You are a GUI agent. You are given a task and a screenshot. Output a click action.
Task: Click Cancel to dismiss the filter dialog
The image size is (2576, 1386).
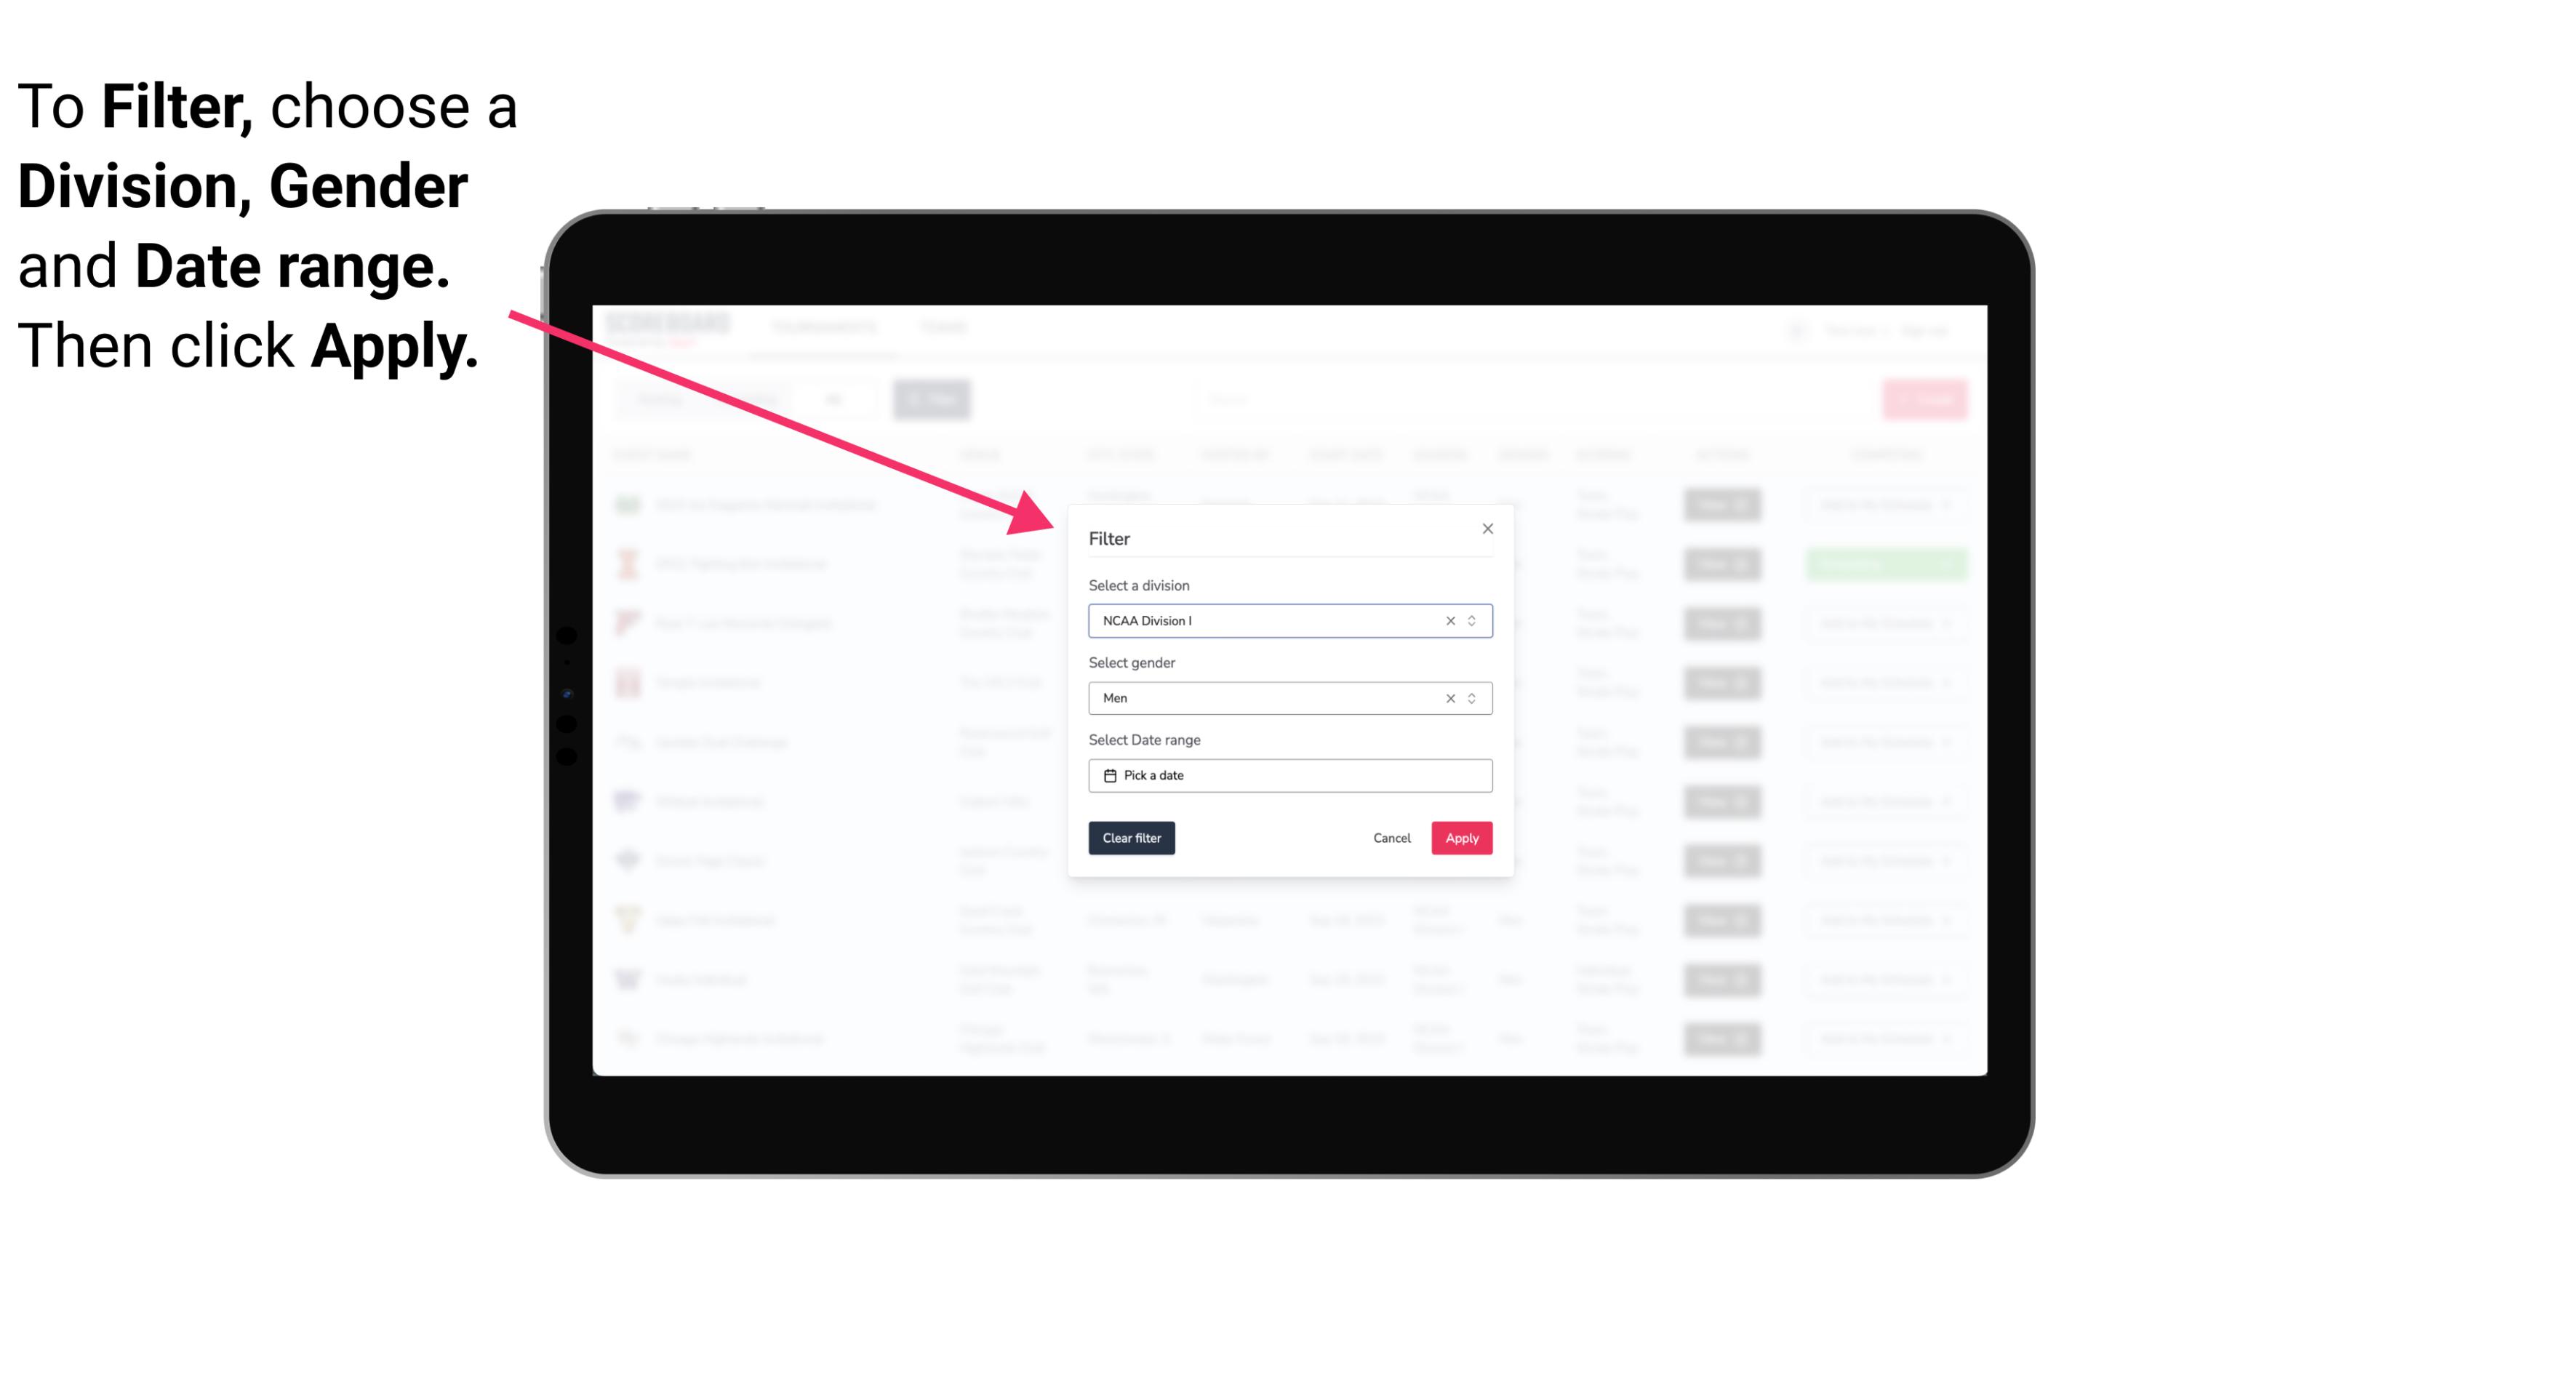(x=1391, y=838)
